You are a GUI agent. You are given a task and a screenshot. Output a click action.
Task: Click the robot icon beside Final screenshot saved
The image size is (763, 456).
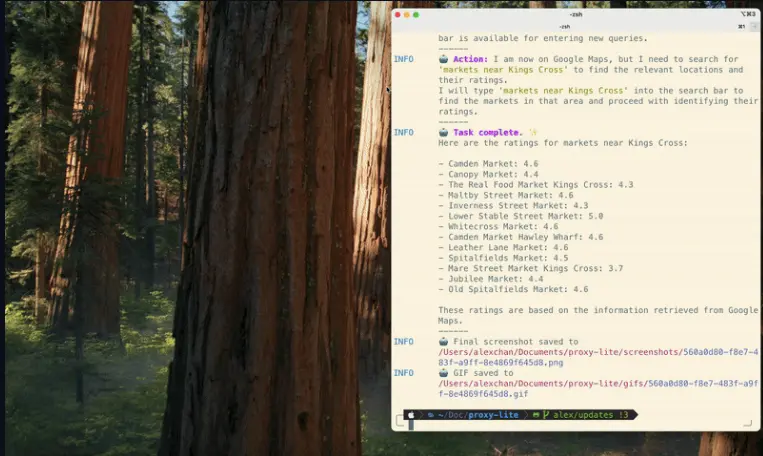[443, 342]
